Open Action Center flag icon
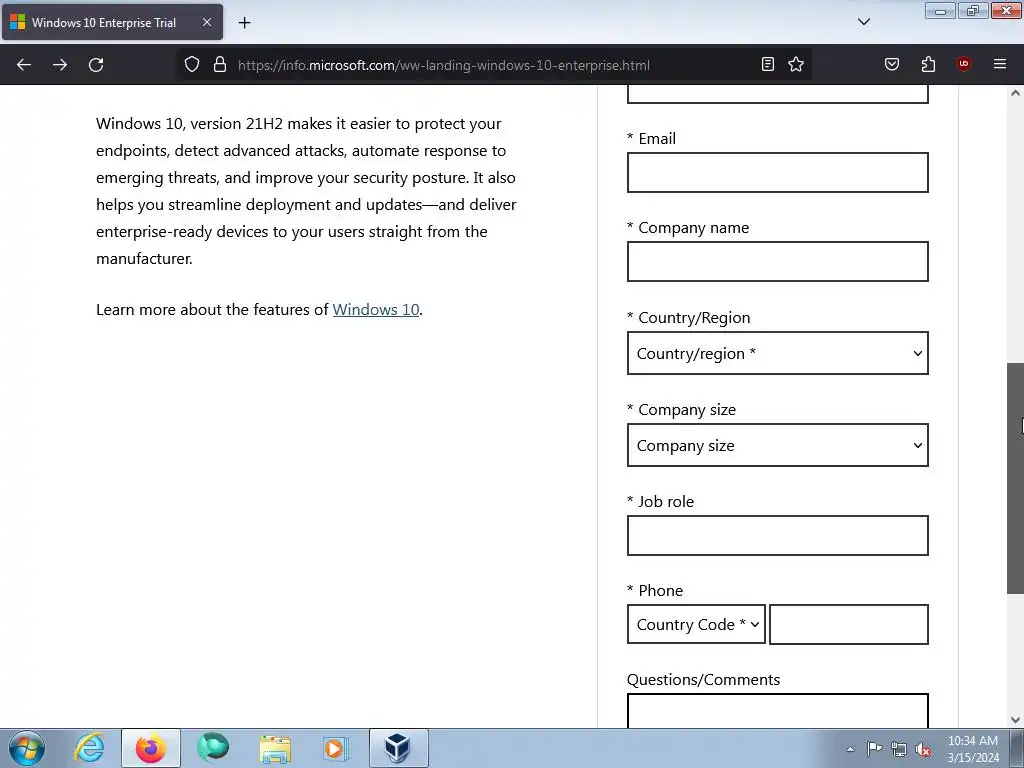1024x768 pixels. pos(874,749)
